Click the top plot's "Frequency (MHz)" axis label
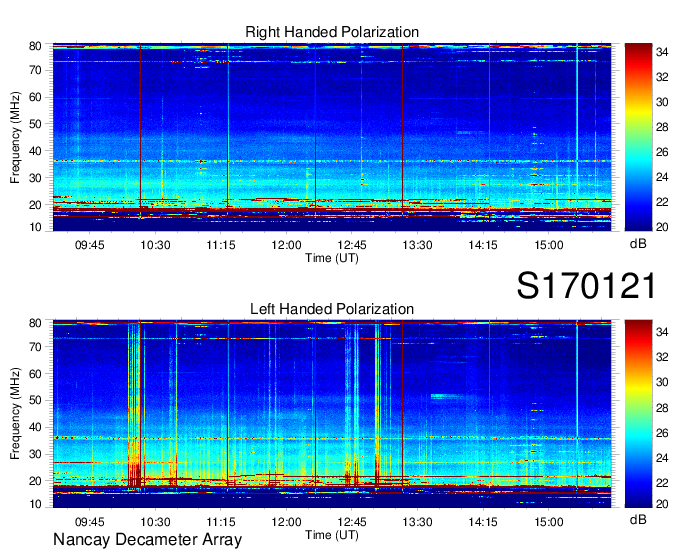Image resolution: width=680 pixels, height=552 pixels. click(x=15, y=137)
